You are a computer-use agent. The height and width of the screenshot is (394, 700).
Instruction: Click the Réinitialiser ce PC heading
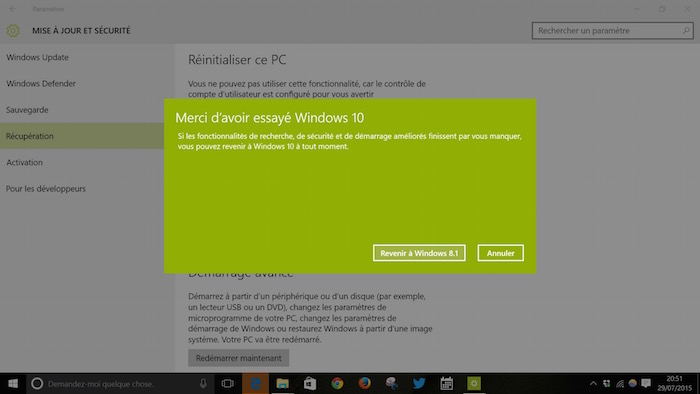pyautogui.click(x=237, y=60)
